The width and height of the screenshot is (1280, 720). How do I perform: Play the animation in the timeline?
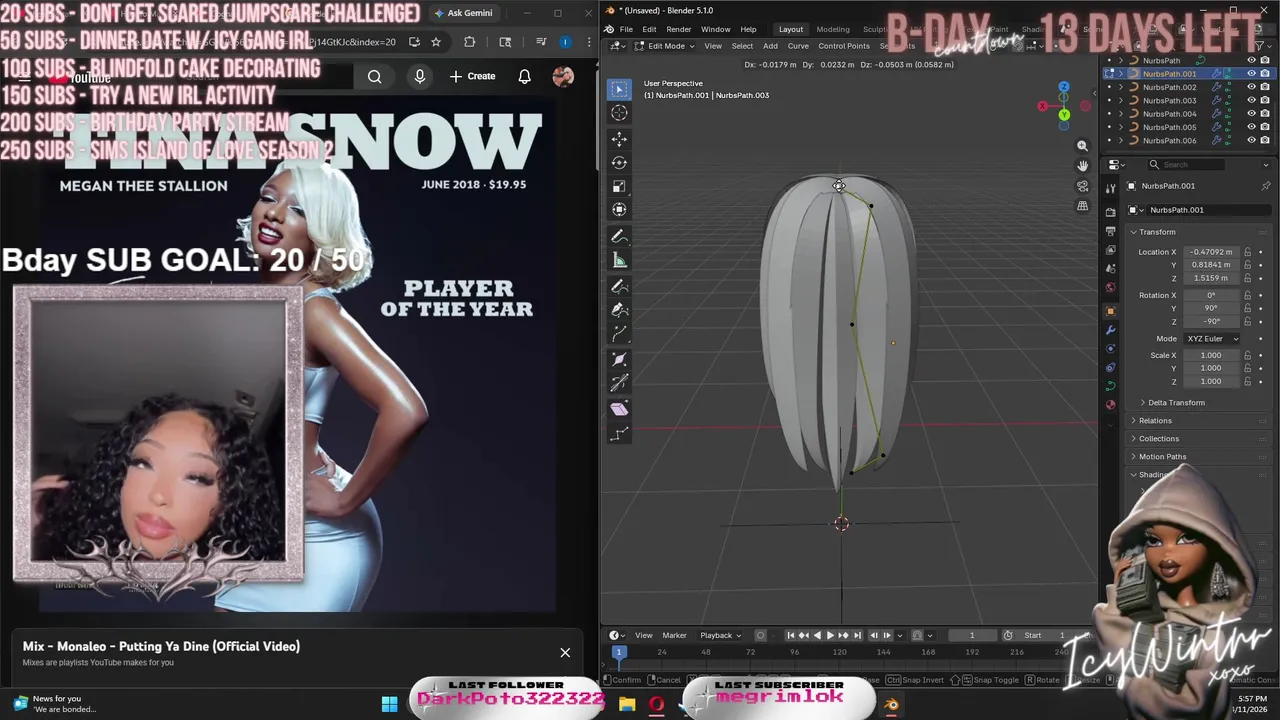point(829,635)
